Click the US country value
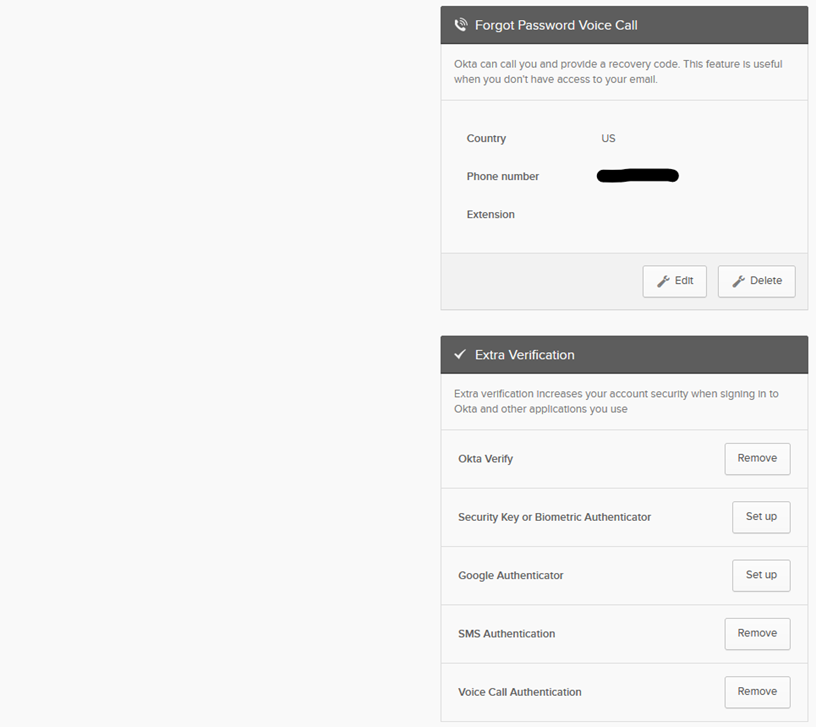The height and width of the screenshot is (727, 816). pyautogui.click(x=608, y=138)
